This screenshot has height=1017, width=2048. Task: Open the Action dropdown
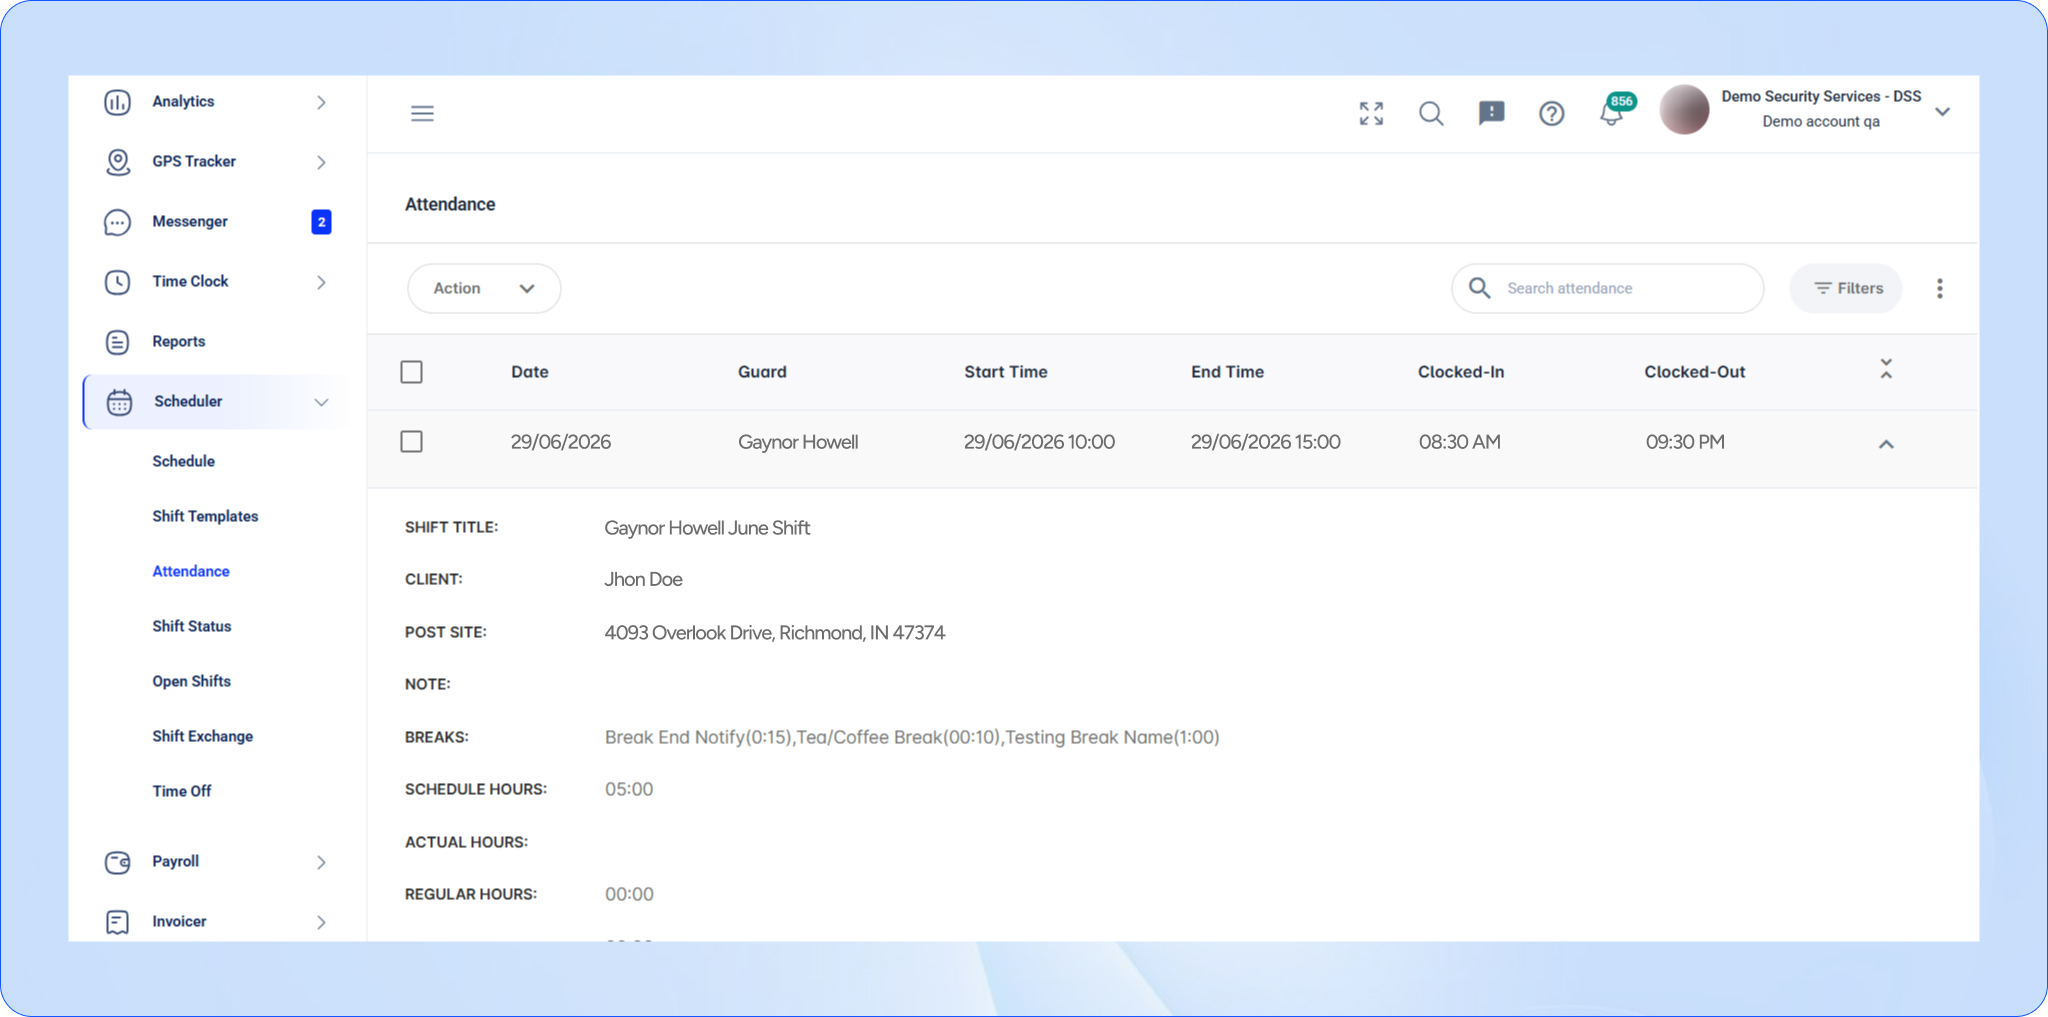pyautogui.click(x=484, y=288)
